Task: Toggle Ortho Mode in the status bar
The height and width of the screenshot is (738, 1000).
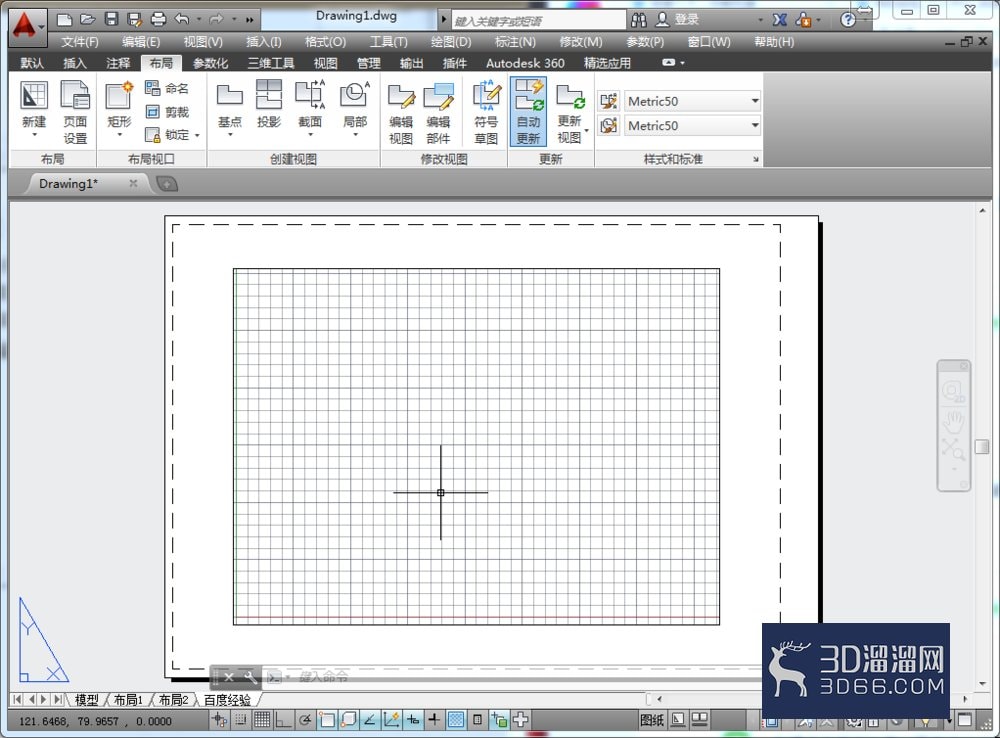Action: pyautogui.click(x=283, y=720)
